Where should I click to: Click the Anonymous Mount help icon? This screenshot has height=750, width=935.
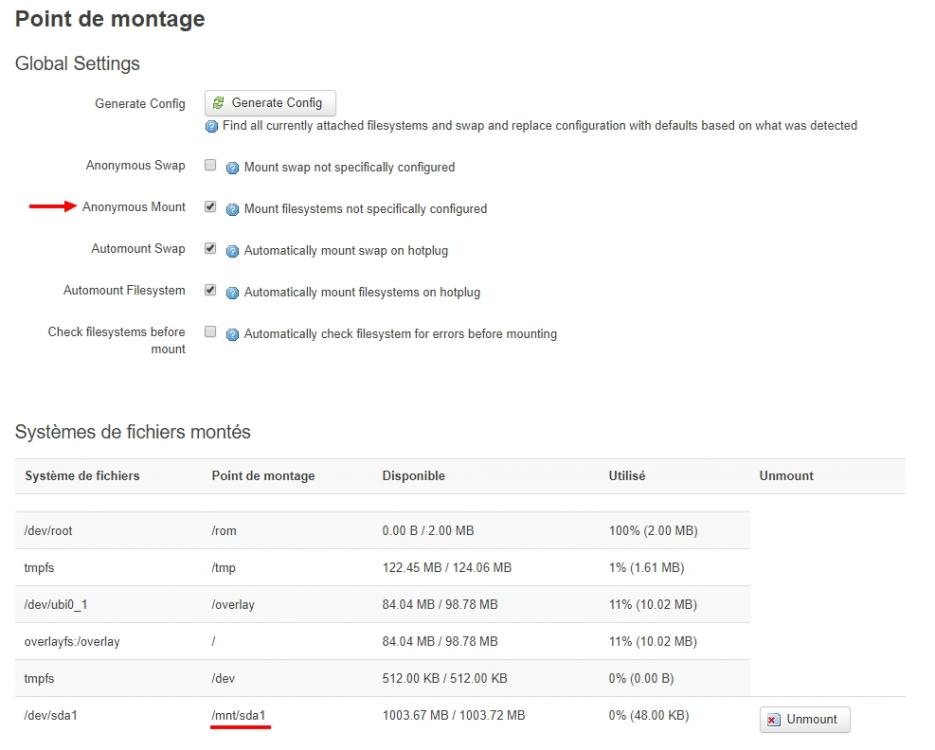point(232,209)
